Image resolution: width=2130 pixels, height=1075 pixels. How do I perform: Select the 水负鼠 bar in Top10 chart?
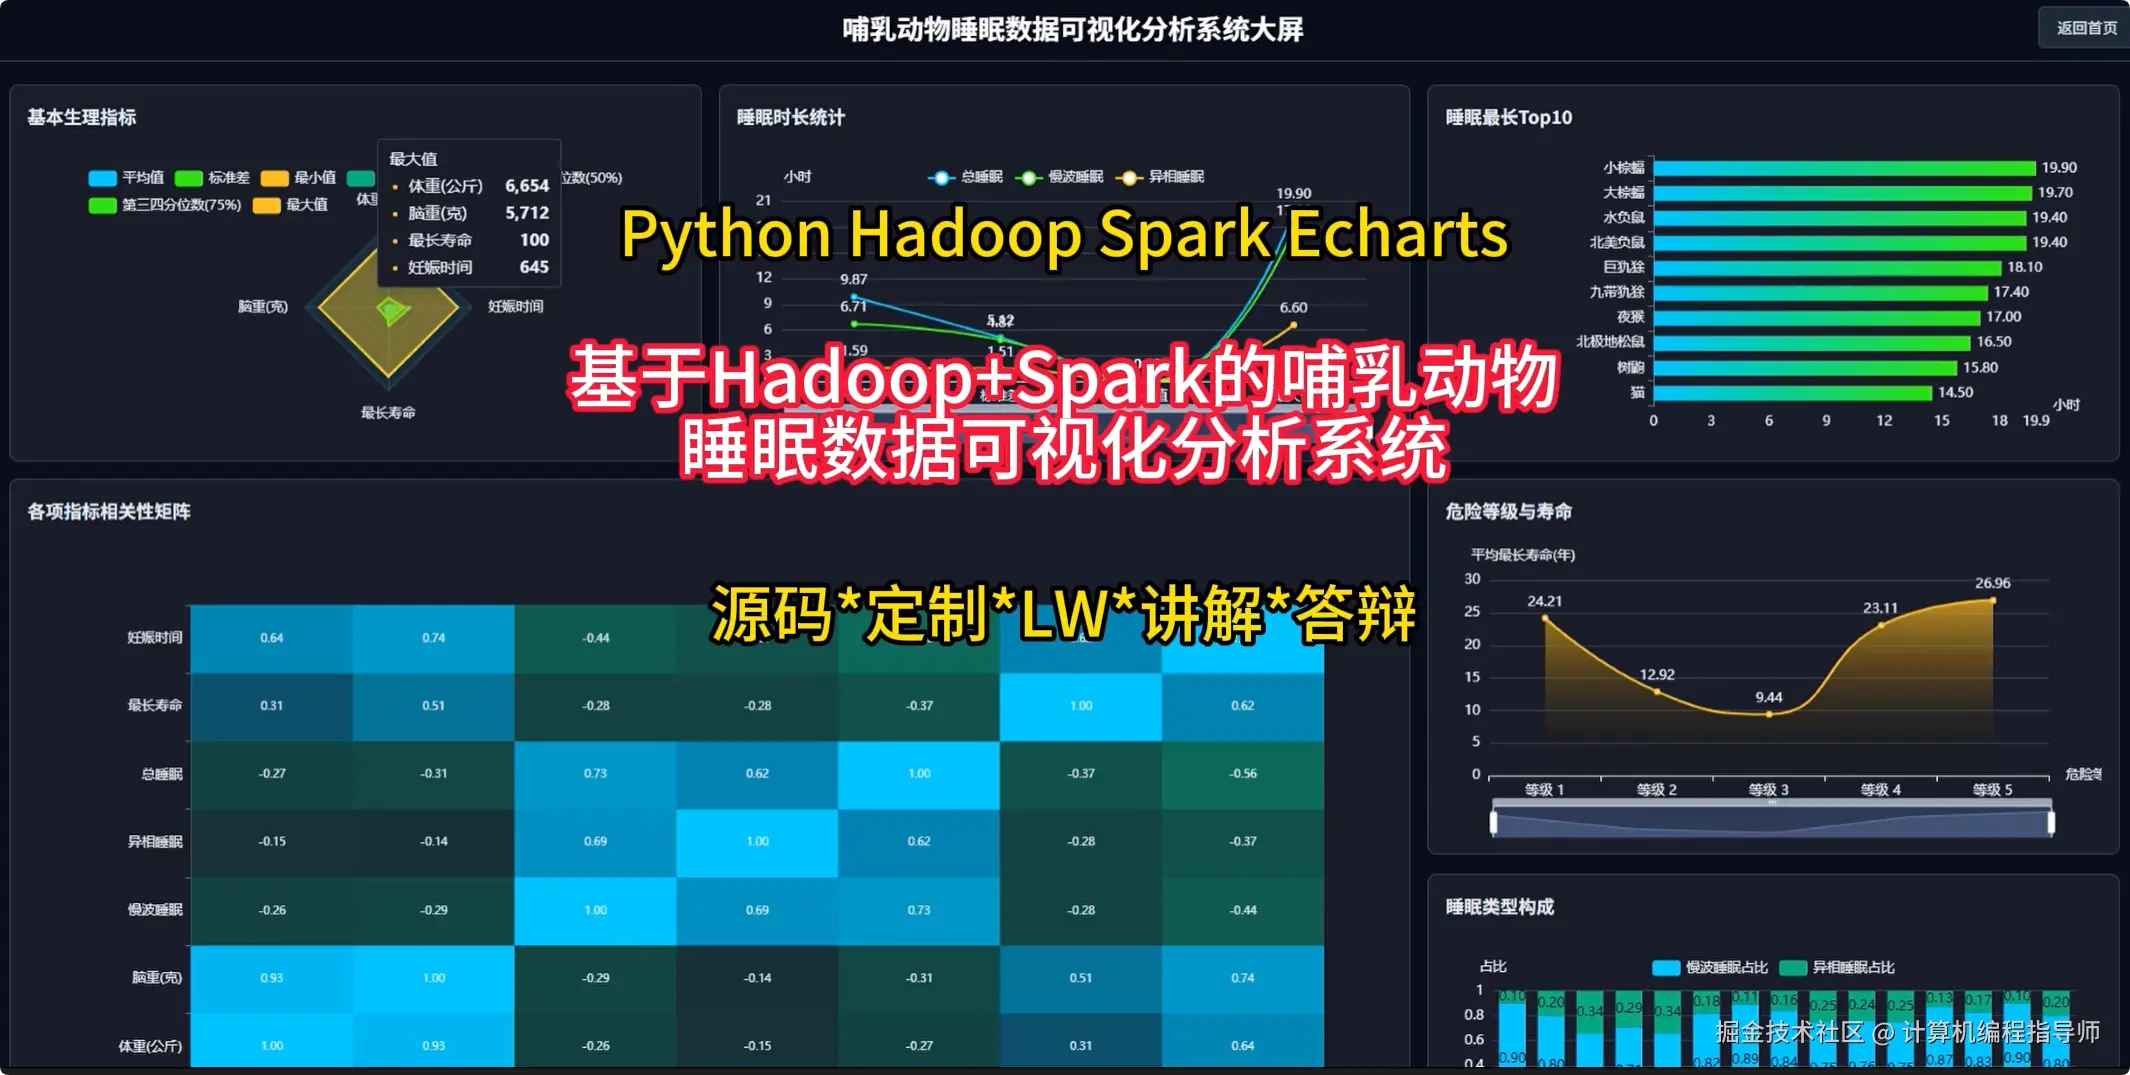(1839, 217)
